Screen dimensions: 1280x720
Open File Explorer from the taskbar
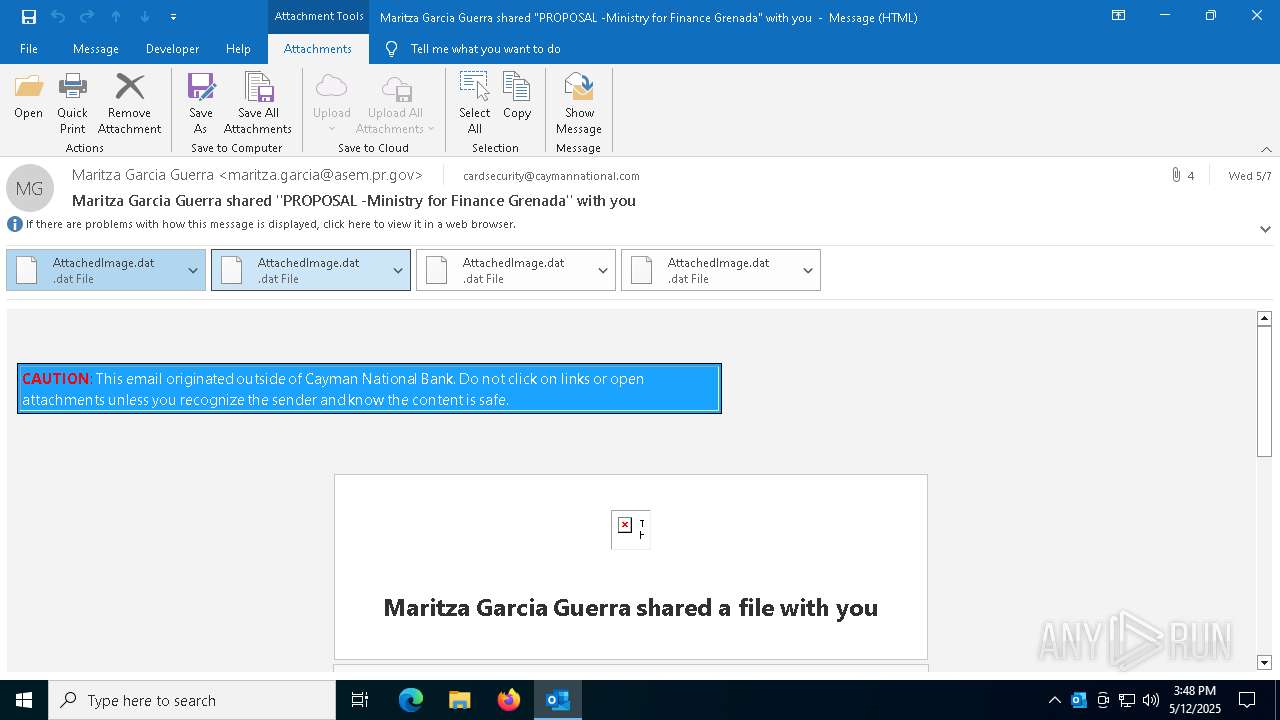tap(460, 700)
